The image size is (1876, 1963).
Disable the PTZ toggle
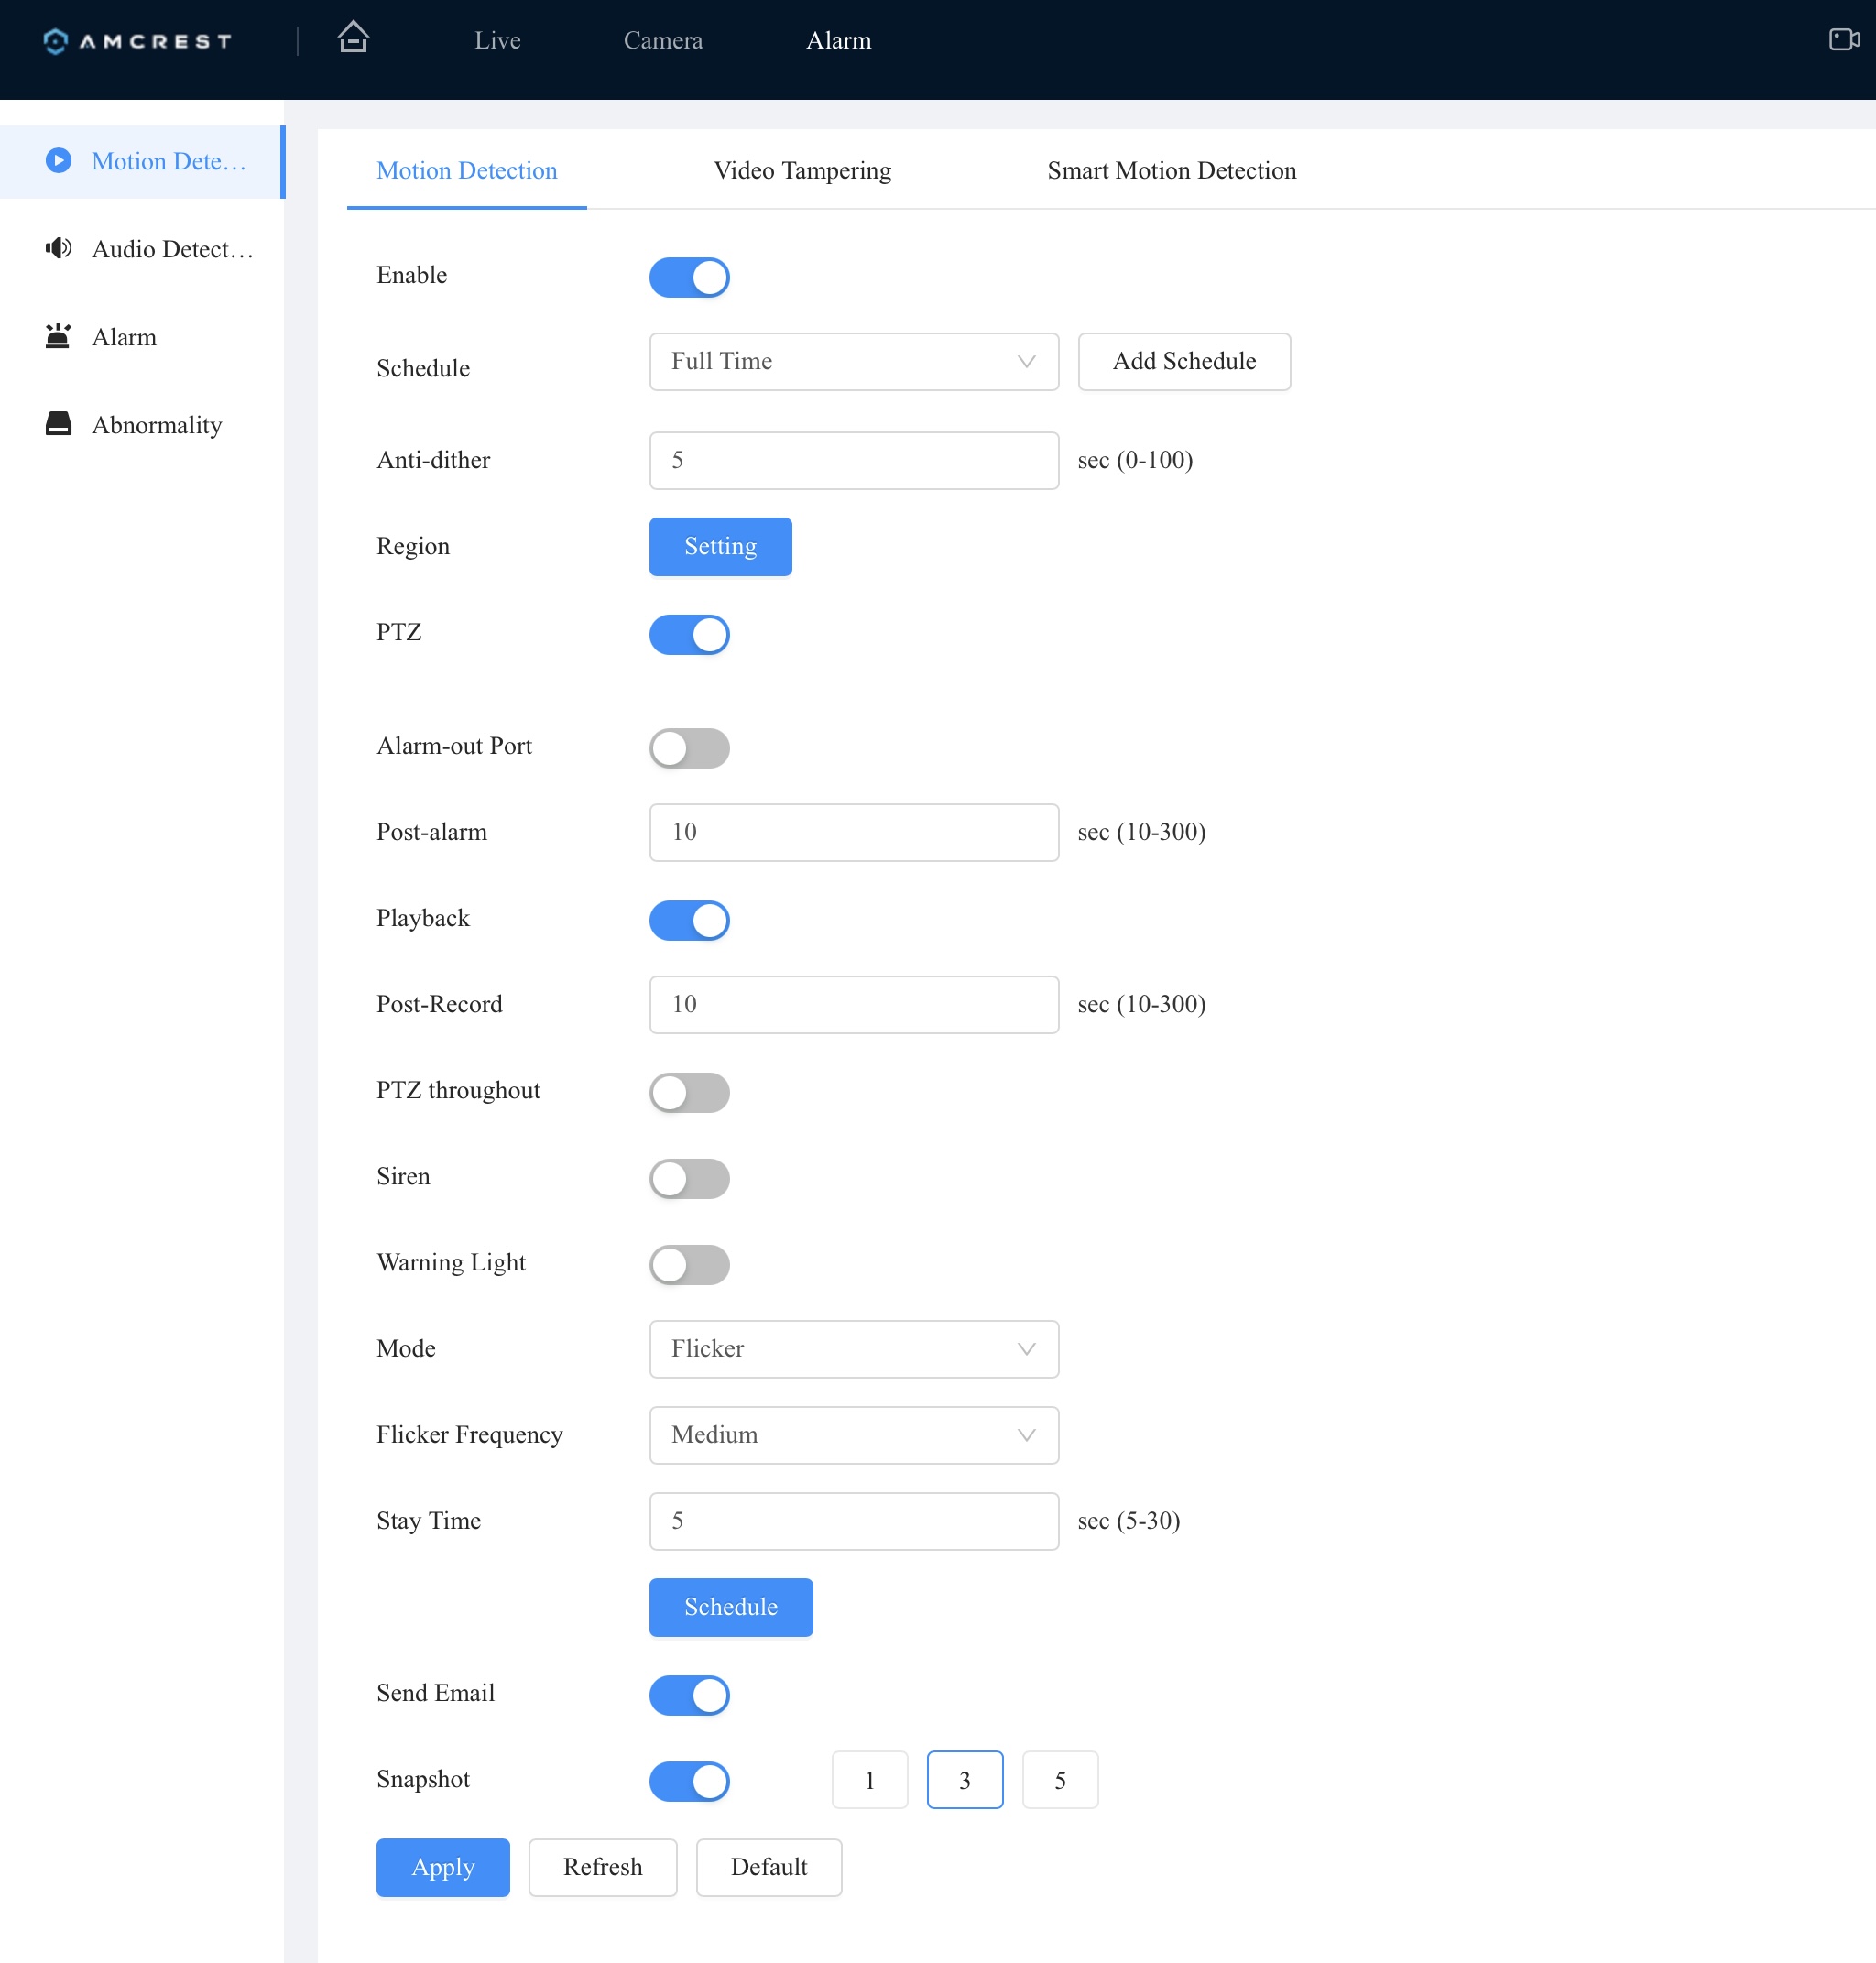tap(689, 634)
